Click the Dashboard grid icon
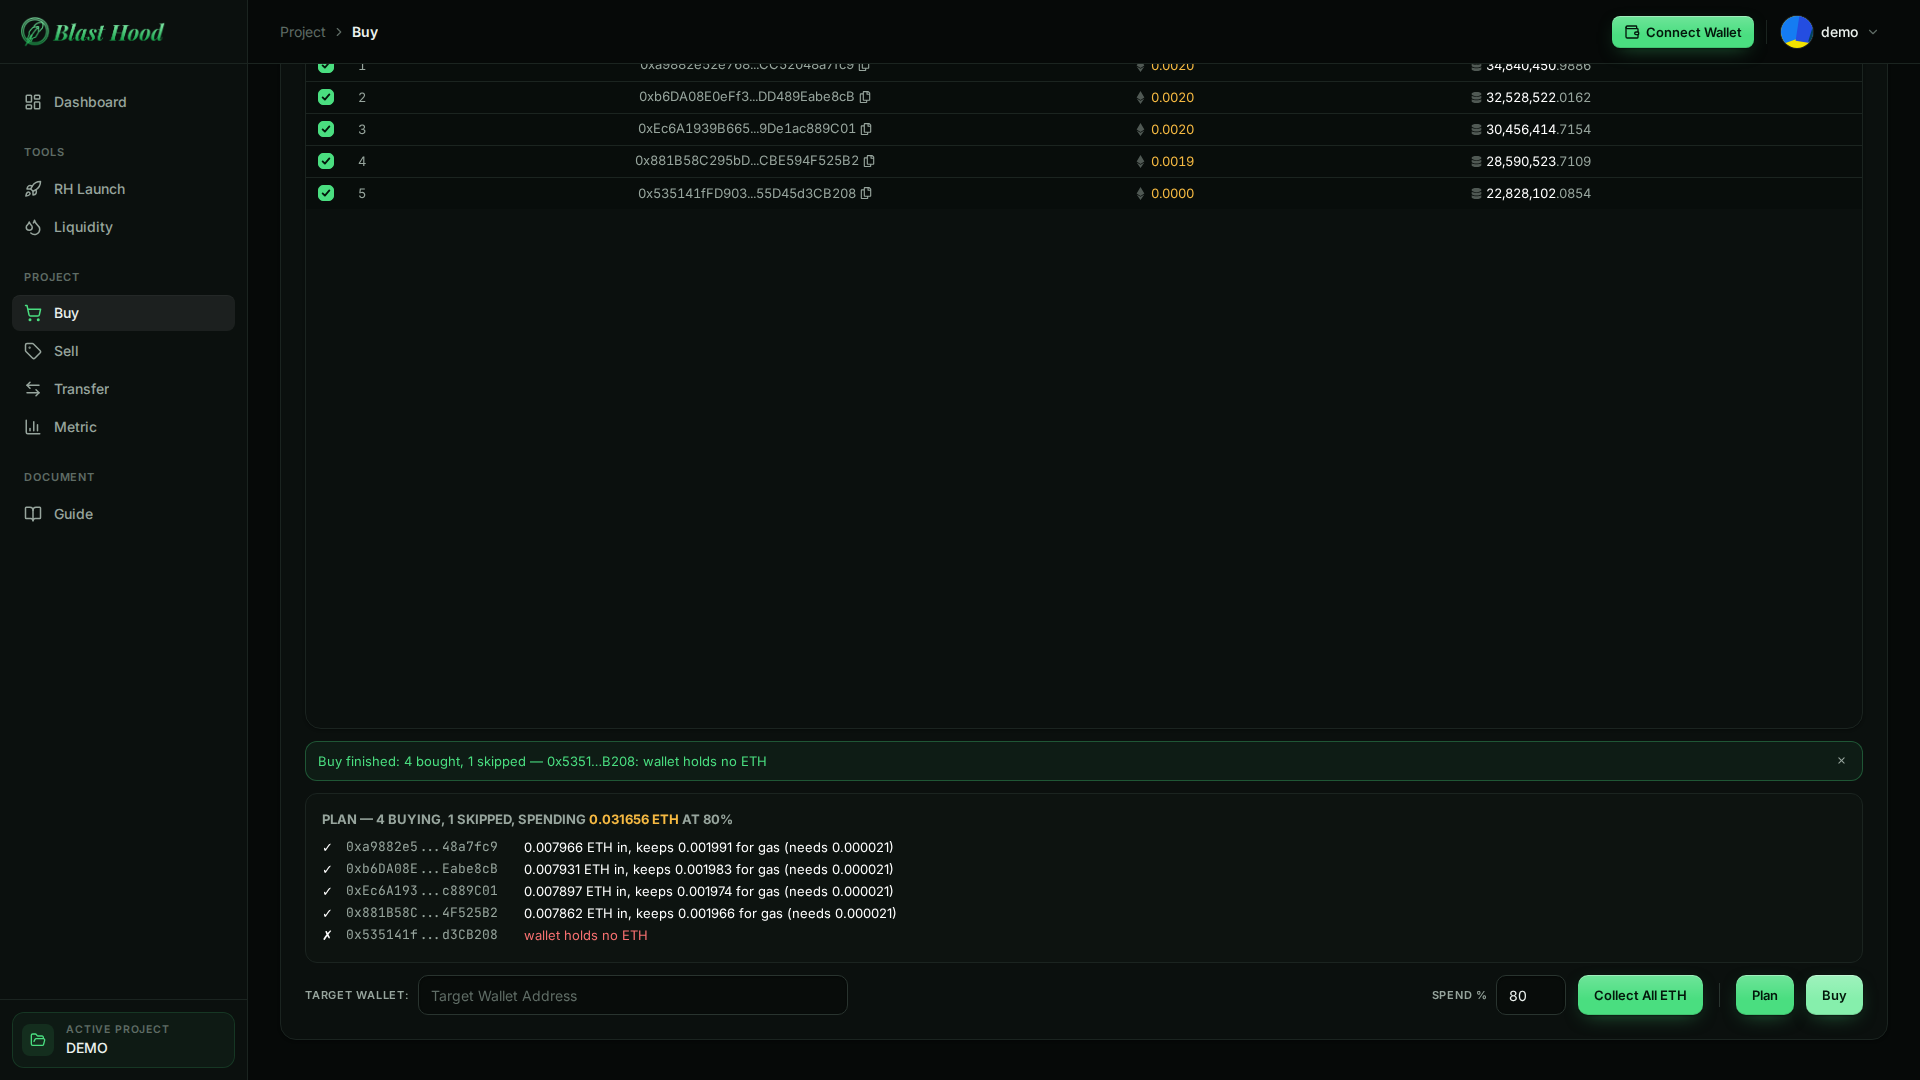Viewport: 1920px width, 1080px height. (33, 102)
